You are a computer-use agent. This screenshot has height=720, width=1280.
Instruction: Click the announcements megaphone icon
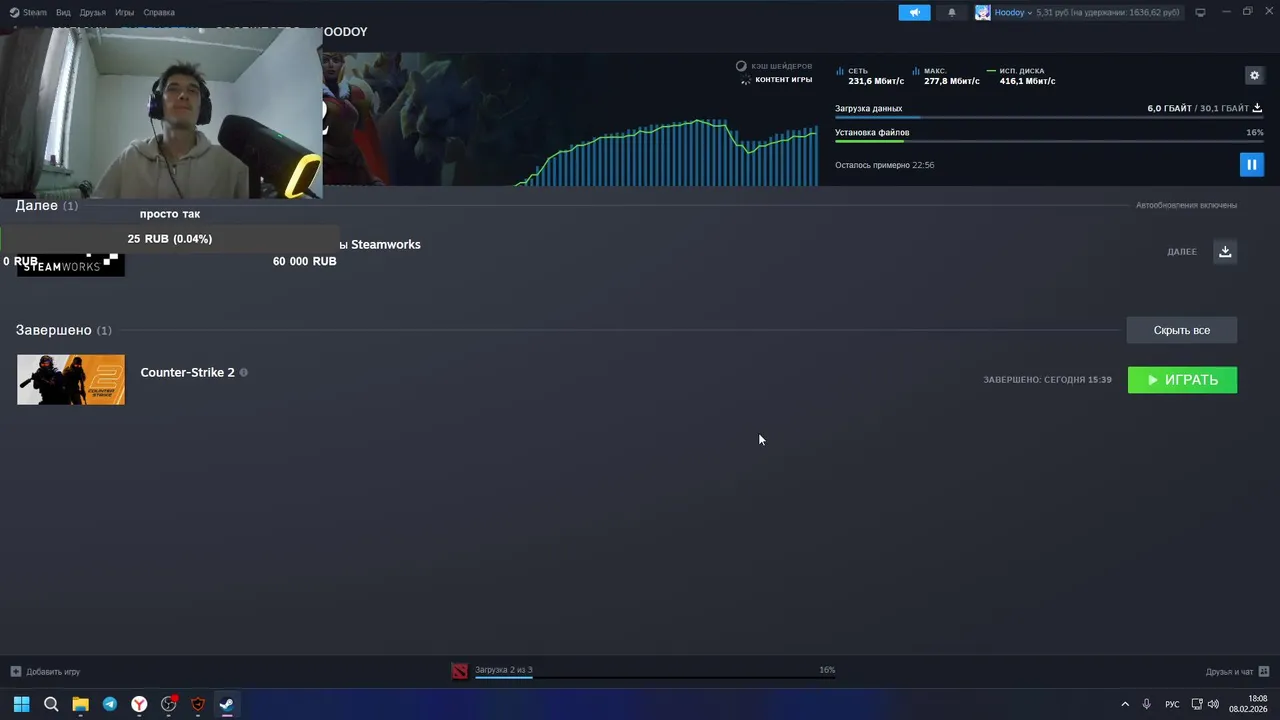pos(914,12)
